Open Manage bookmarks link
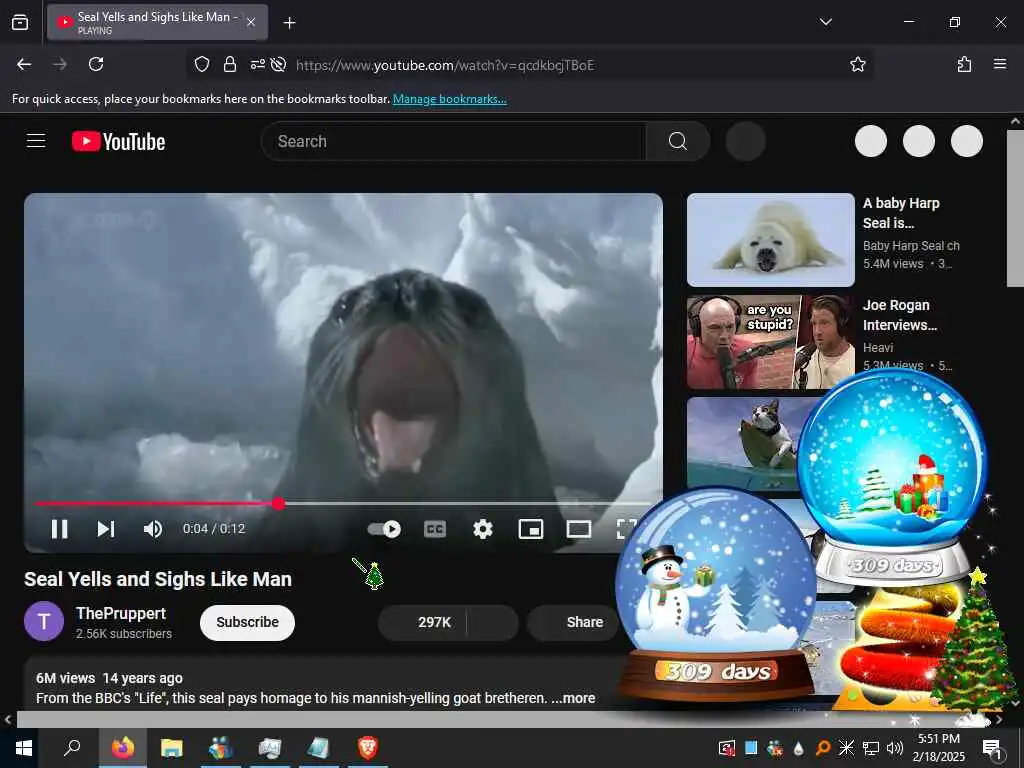The width and height of the screenshot is (1024, 768). click(x=449, y=99)
